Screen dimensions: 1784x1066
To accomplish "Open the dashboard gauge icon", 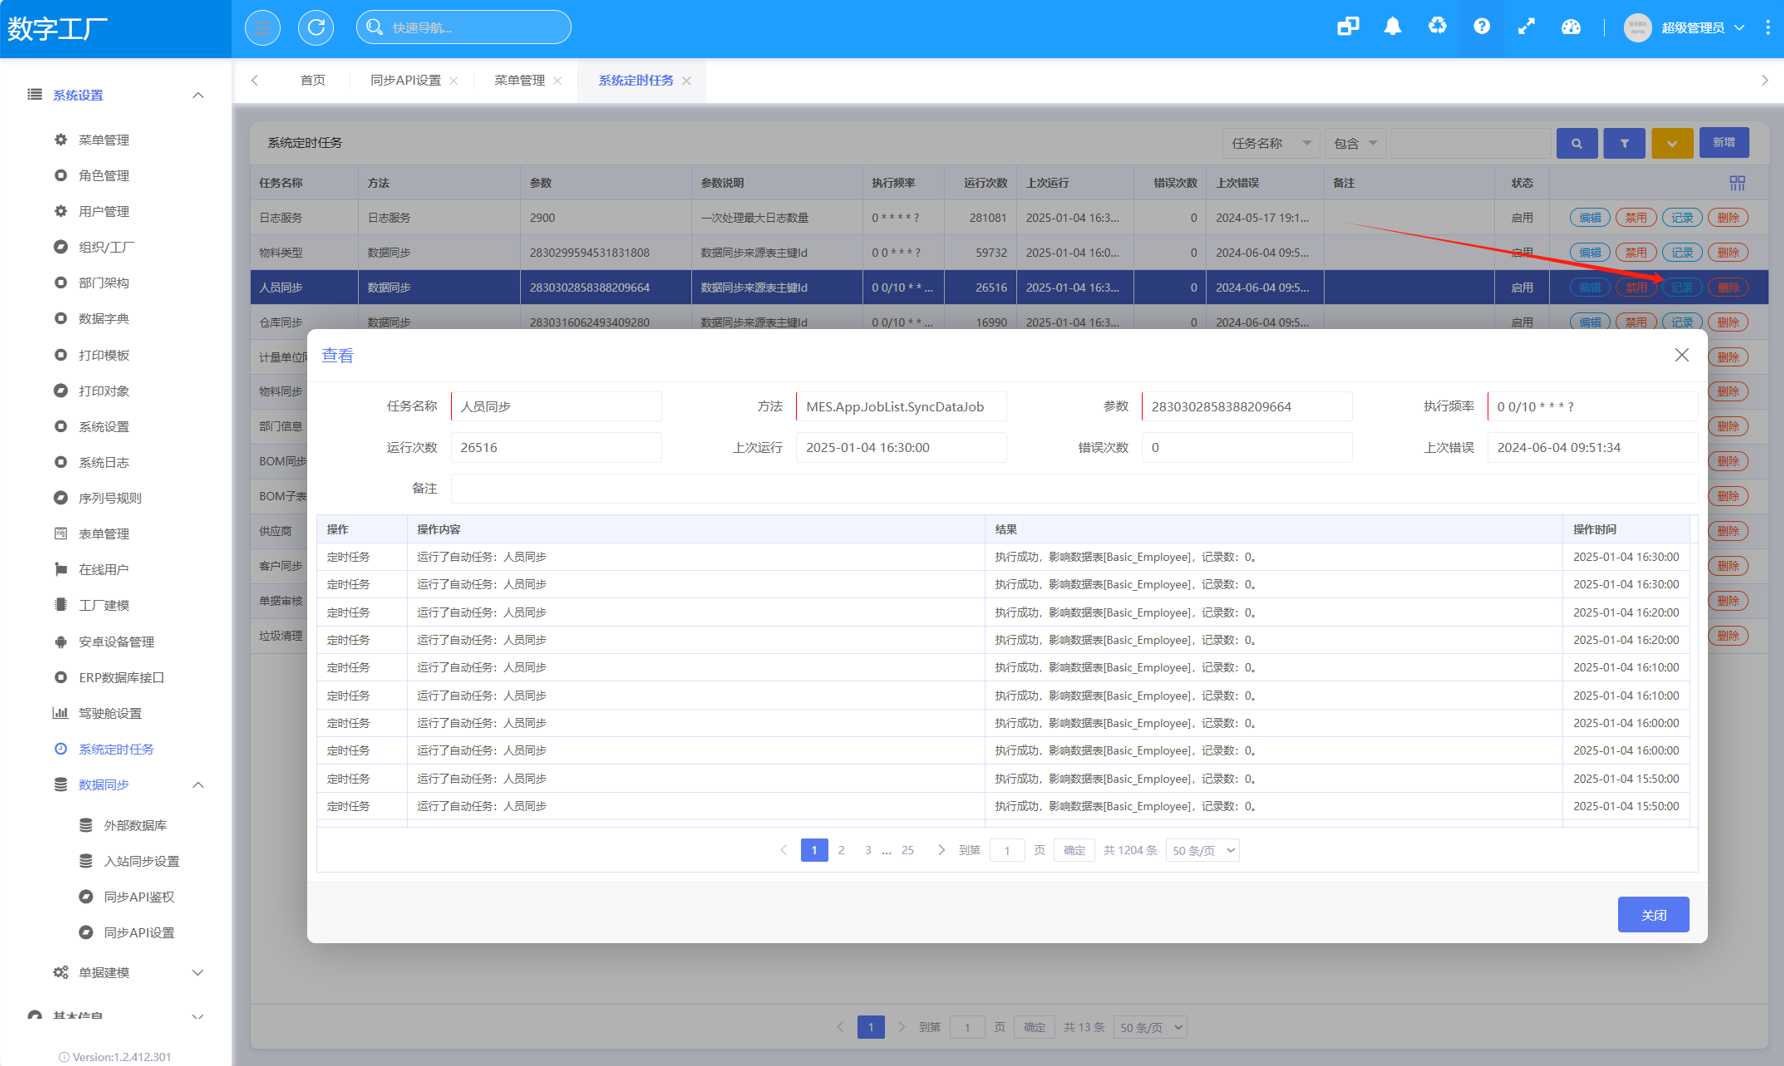I will 1571,27.
